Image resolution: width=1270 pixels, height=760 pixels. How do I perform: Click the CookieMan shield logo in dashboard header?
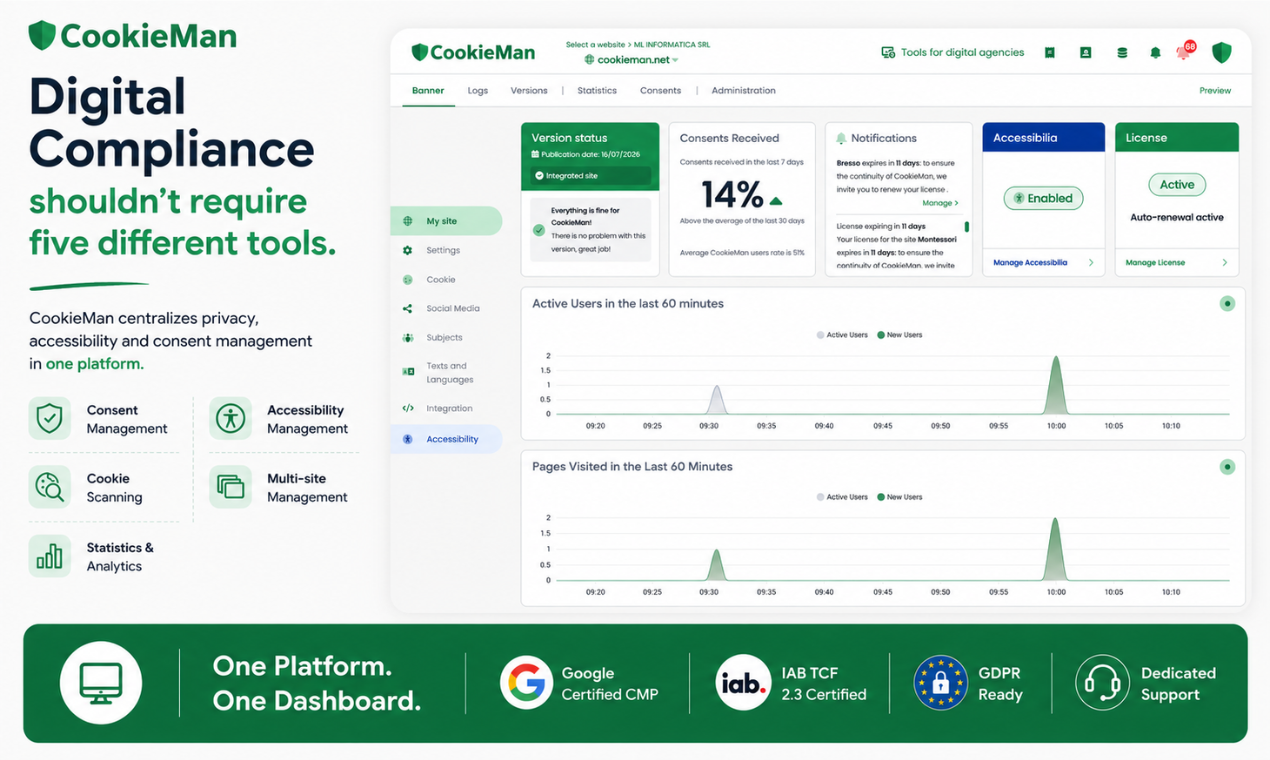[420, 52]
